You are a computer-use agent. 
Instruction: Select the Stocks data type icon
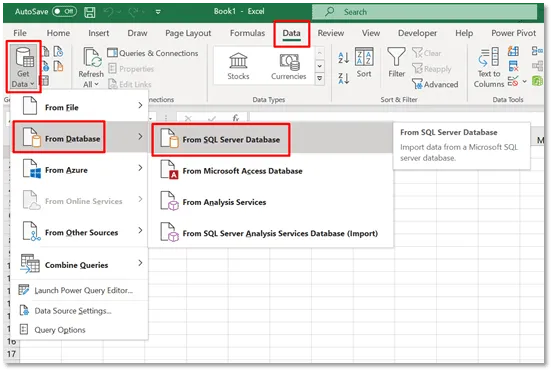[238, 60]
